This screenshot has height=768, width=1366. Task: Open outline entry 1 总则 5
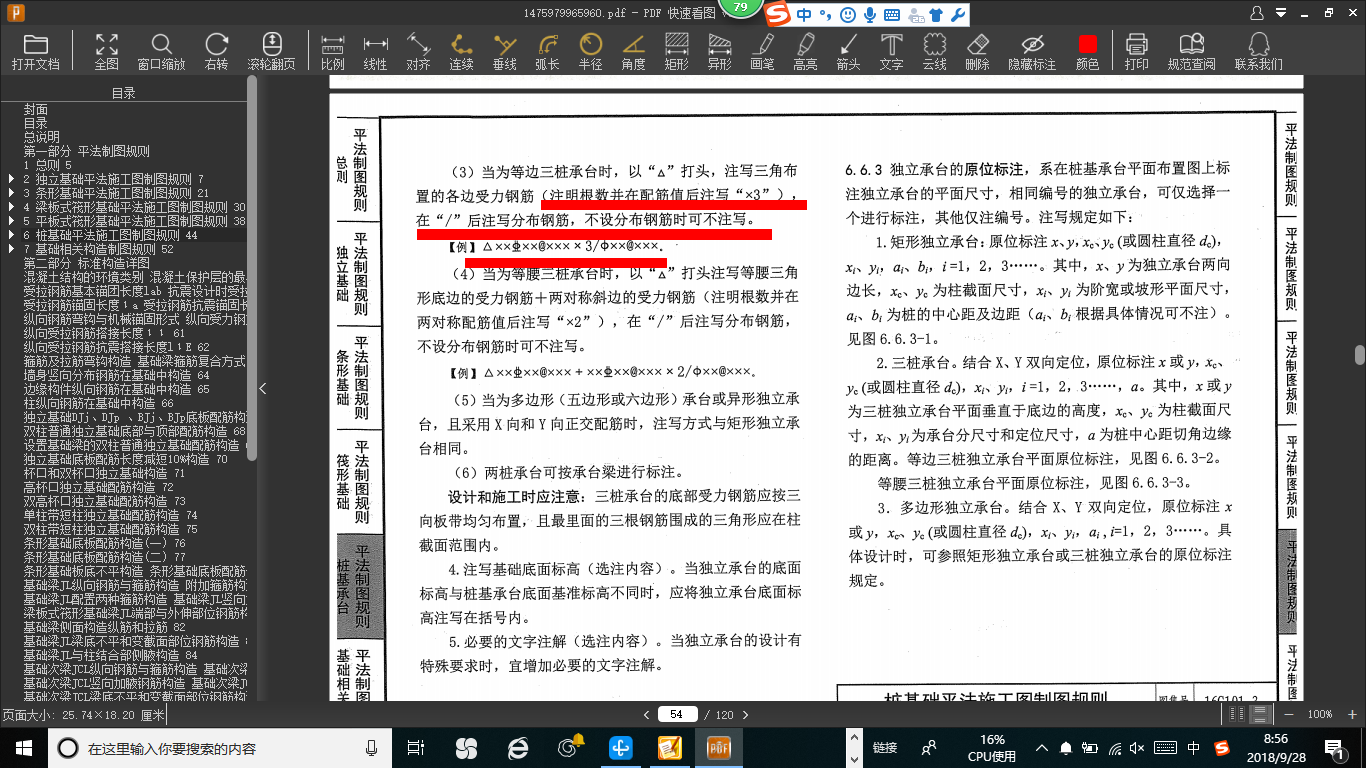pyautogui.click(x=47, y=165)
